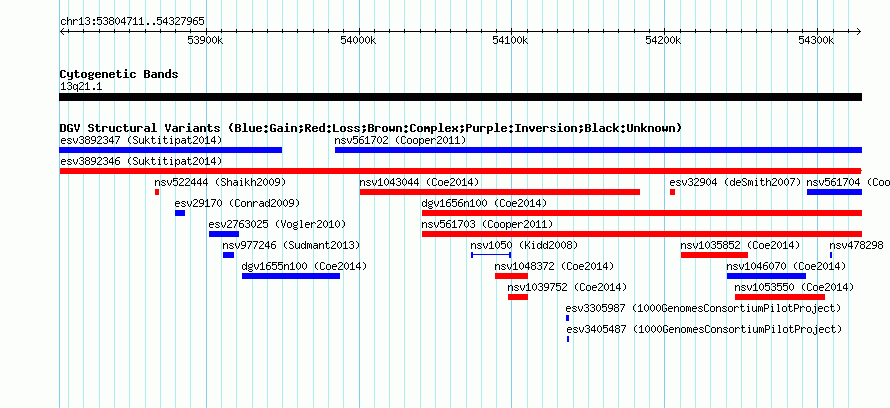Click the esv32904 (deSmith2007) label
890x408 pixels.
[x=735, y=182]
